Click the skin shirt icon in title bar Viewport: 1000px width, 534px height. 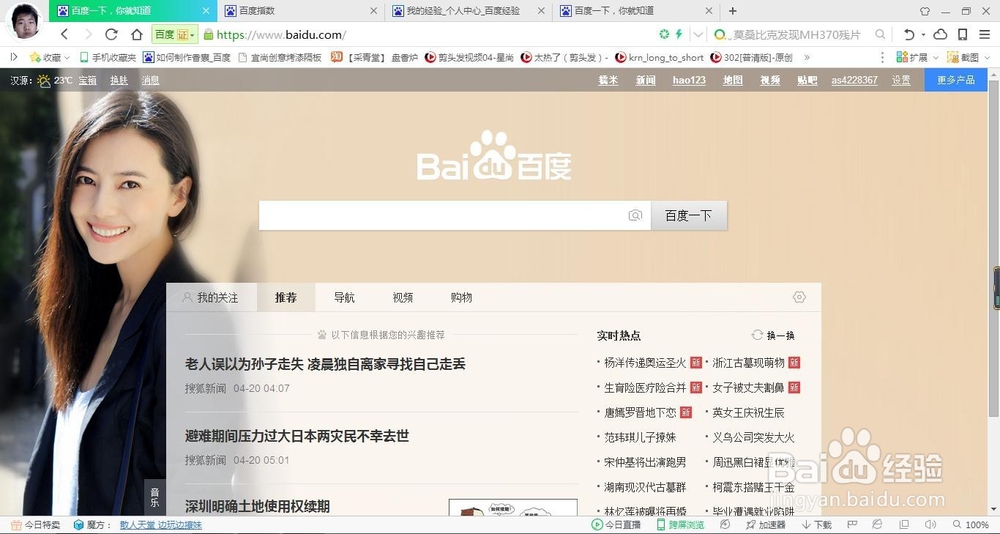(x=925, y=11)
